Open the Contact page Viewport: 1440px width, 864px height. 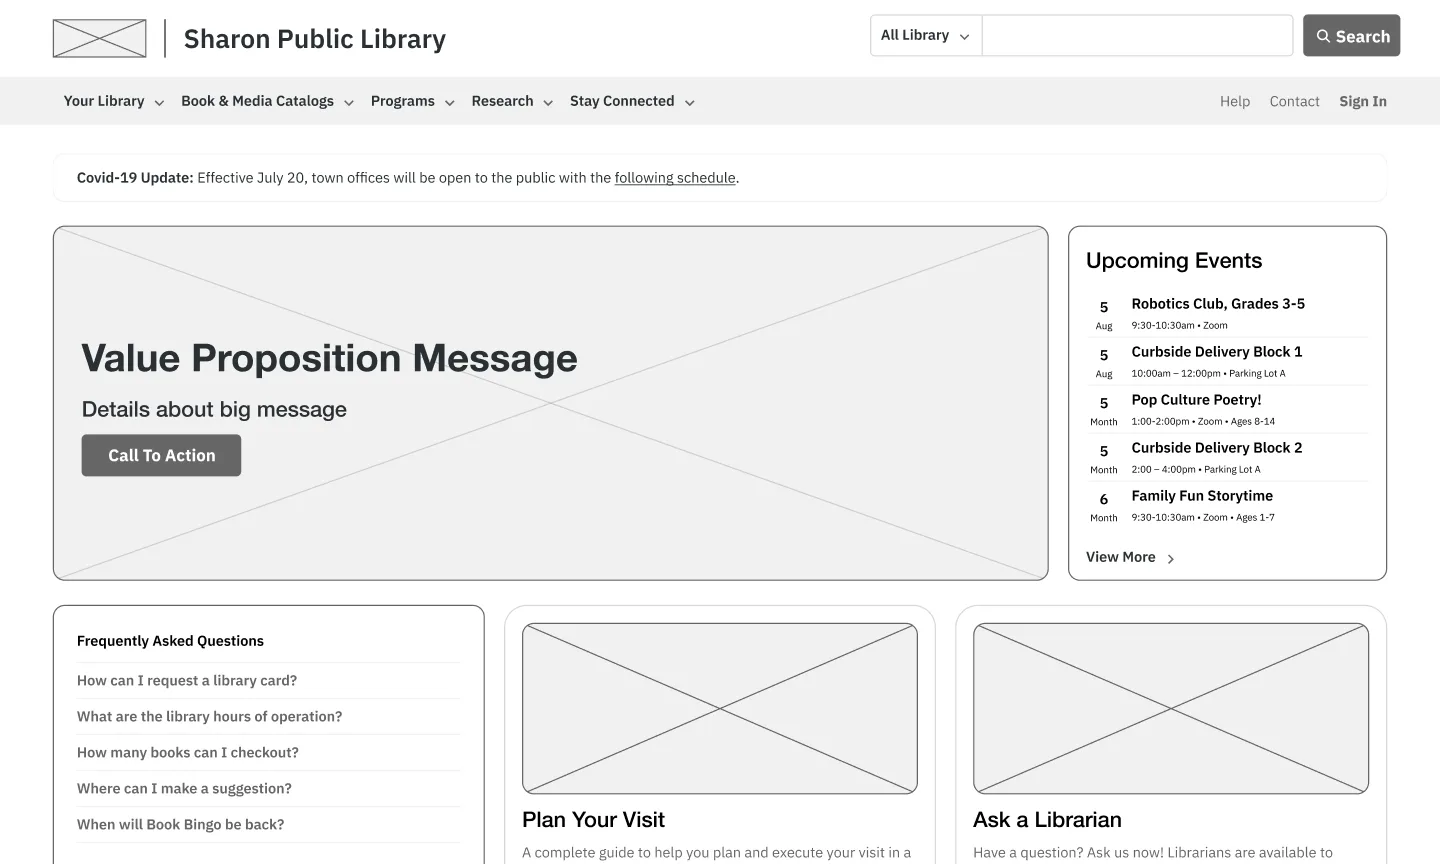tap(1294, 101)
